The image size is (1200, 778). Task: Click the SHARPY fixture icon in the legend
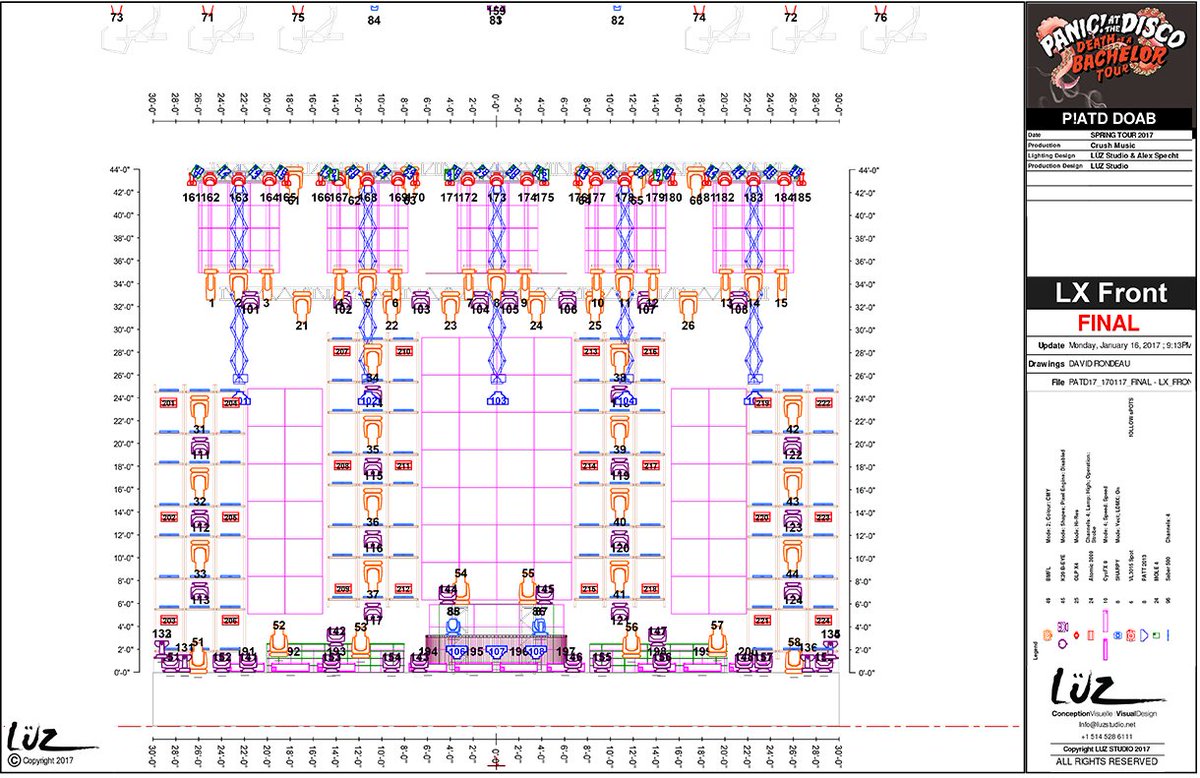tap(1118, 635)
